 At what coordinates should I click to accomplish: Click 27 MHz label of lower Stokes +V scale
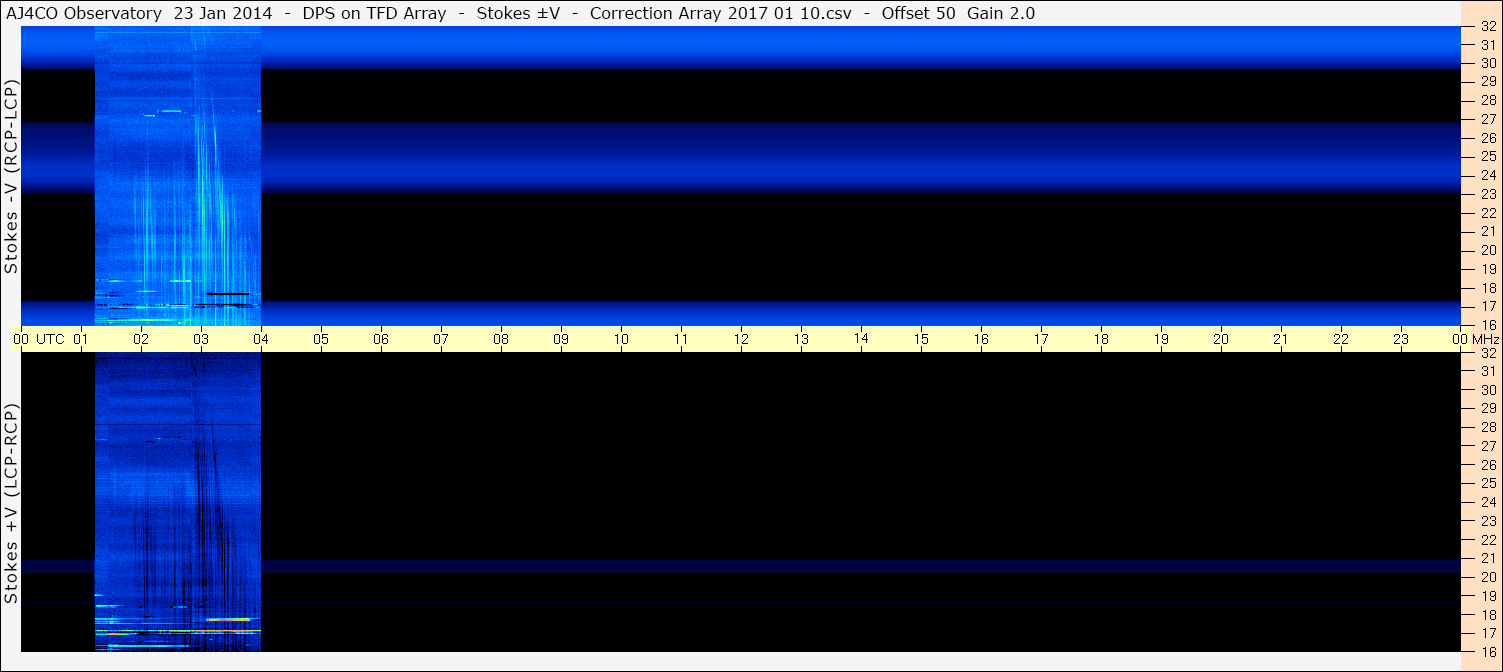pyautogui.click(x=1487, y=446)
